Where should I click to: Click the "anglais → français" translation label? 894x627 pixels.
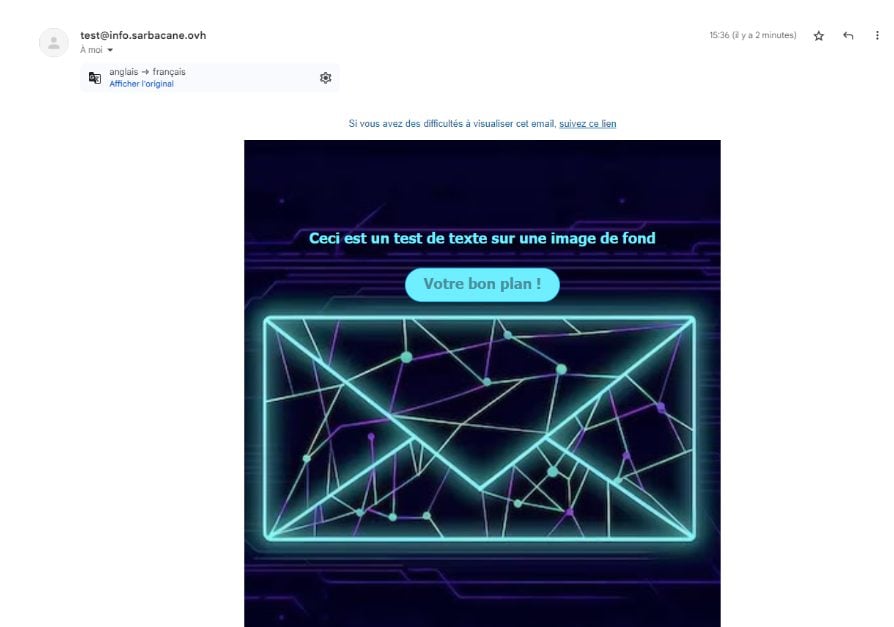click(x=147, y=72)
